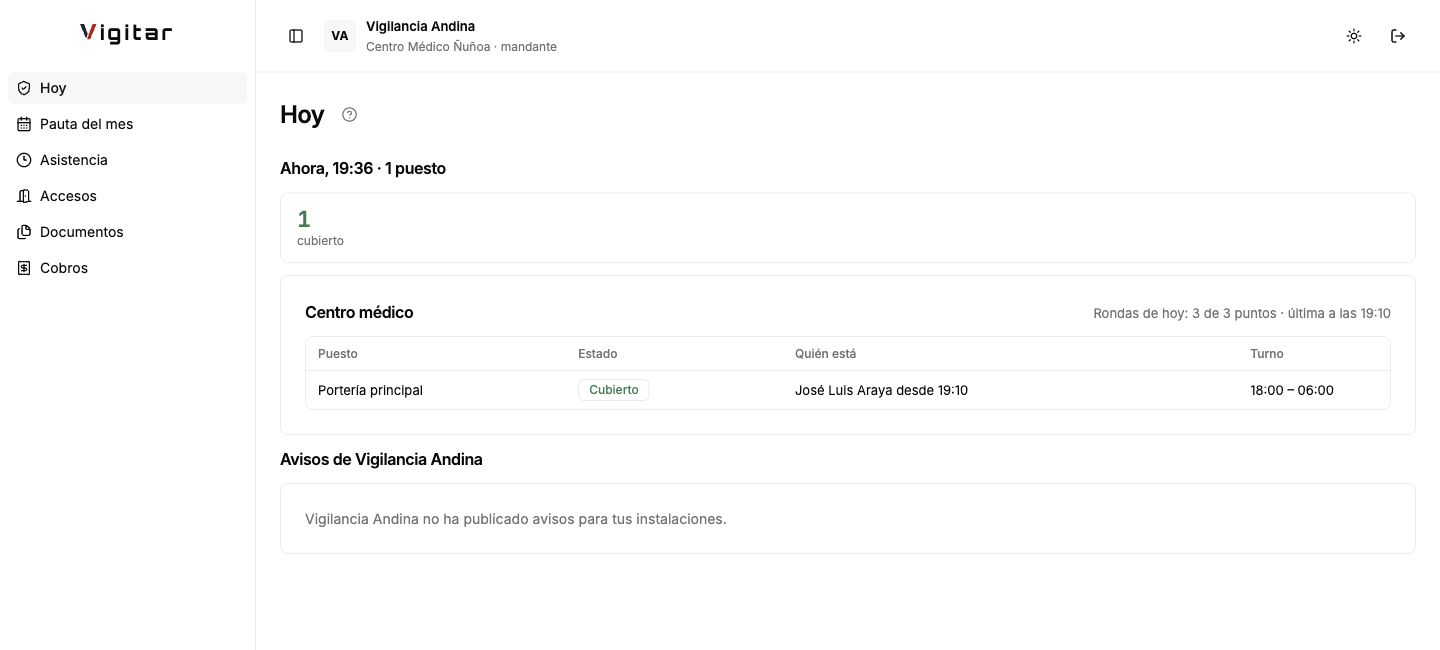Click the '18:00 – 06:00' shift time

1292,390
